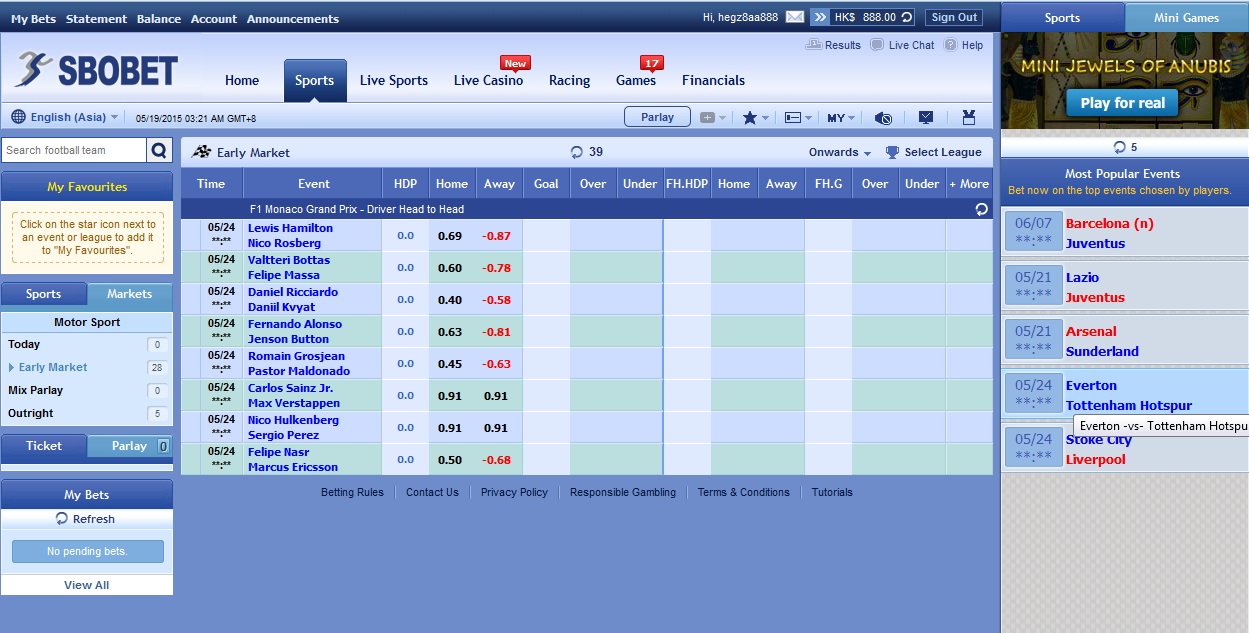
Task: Open My Bets in top menu
Action: tap(33, 19)
